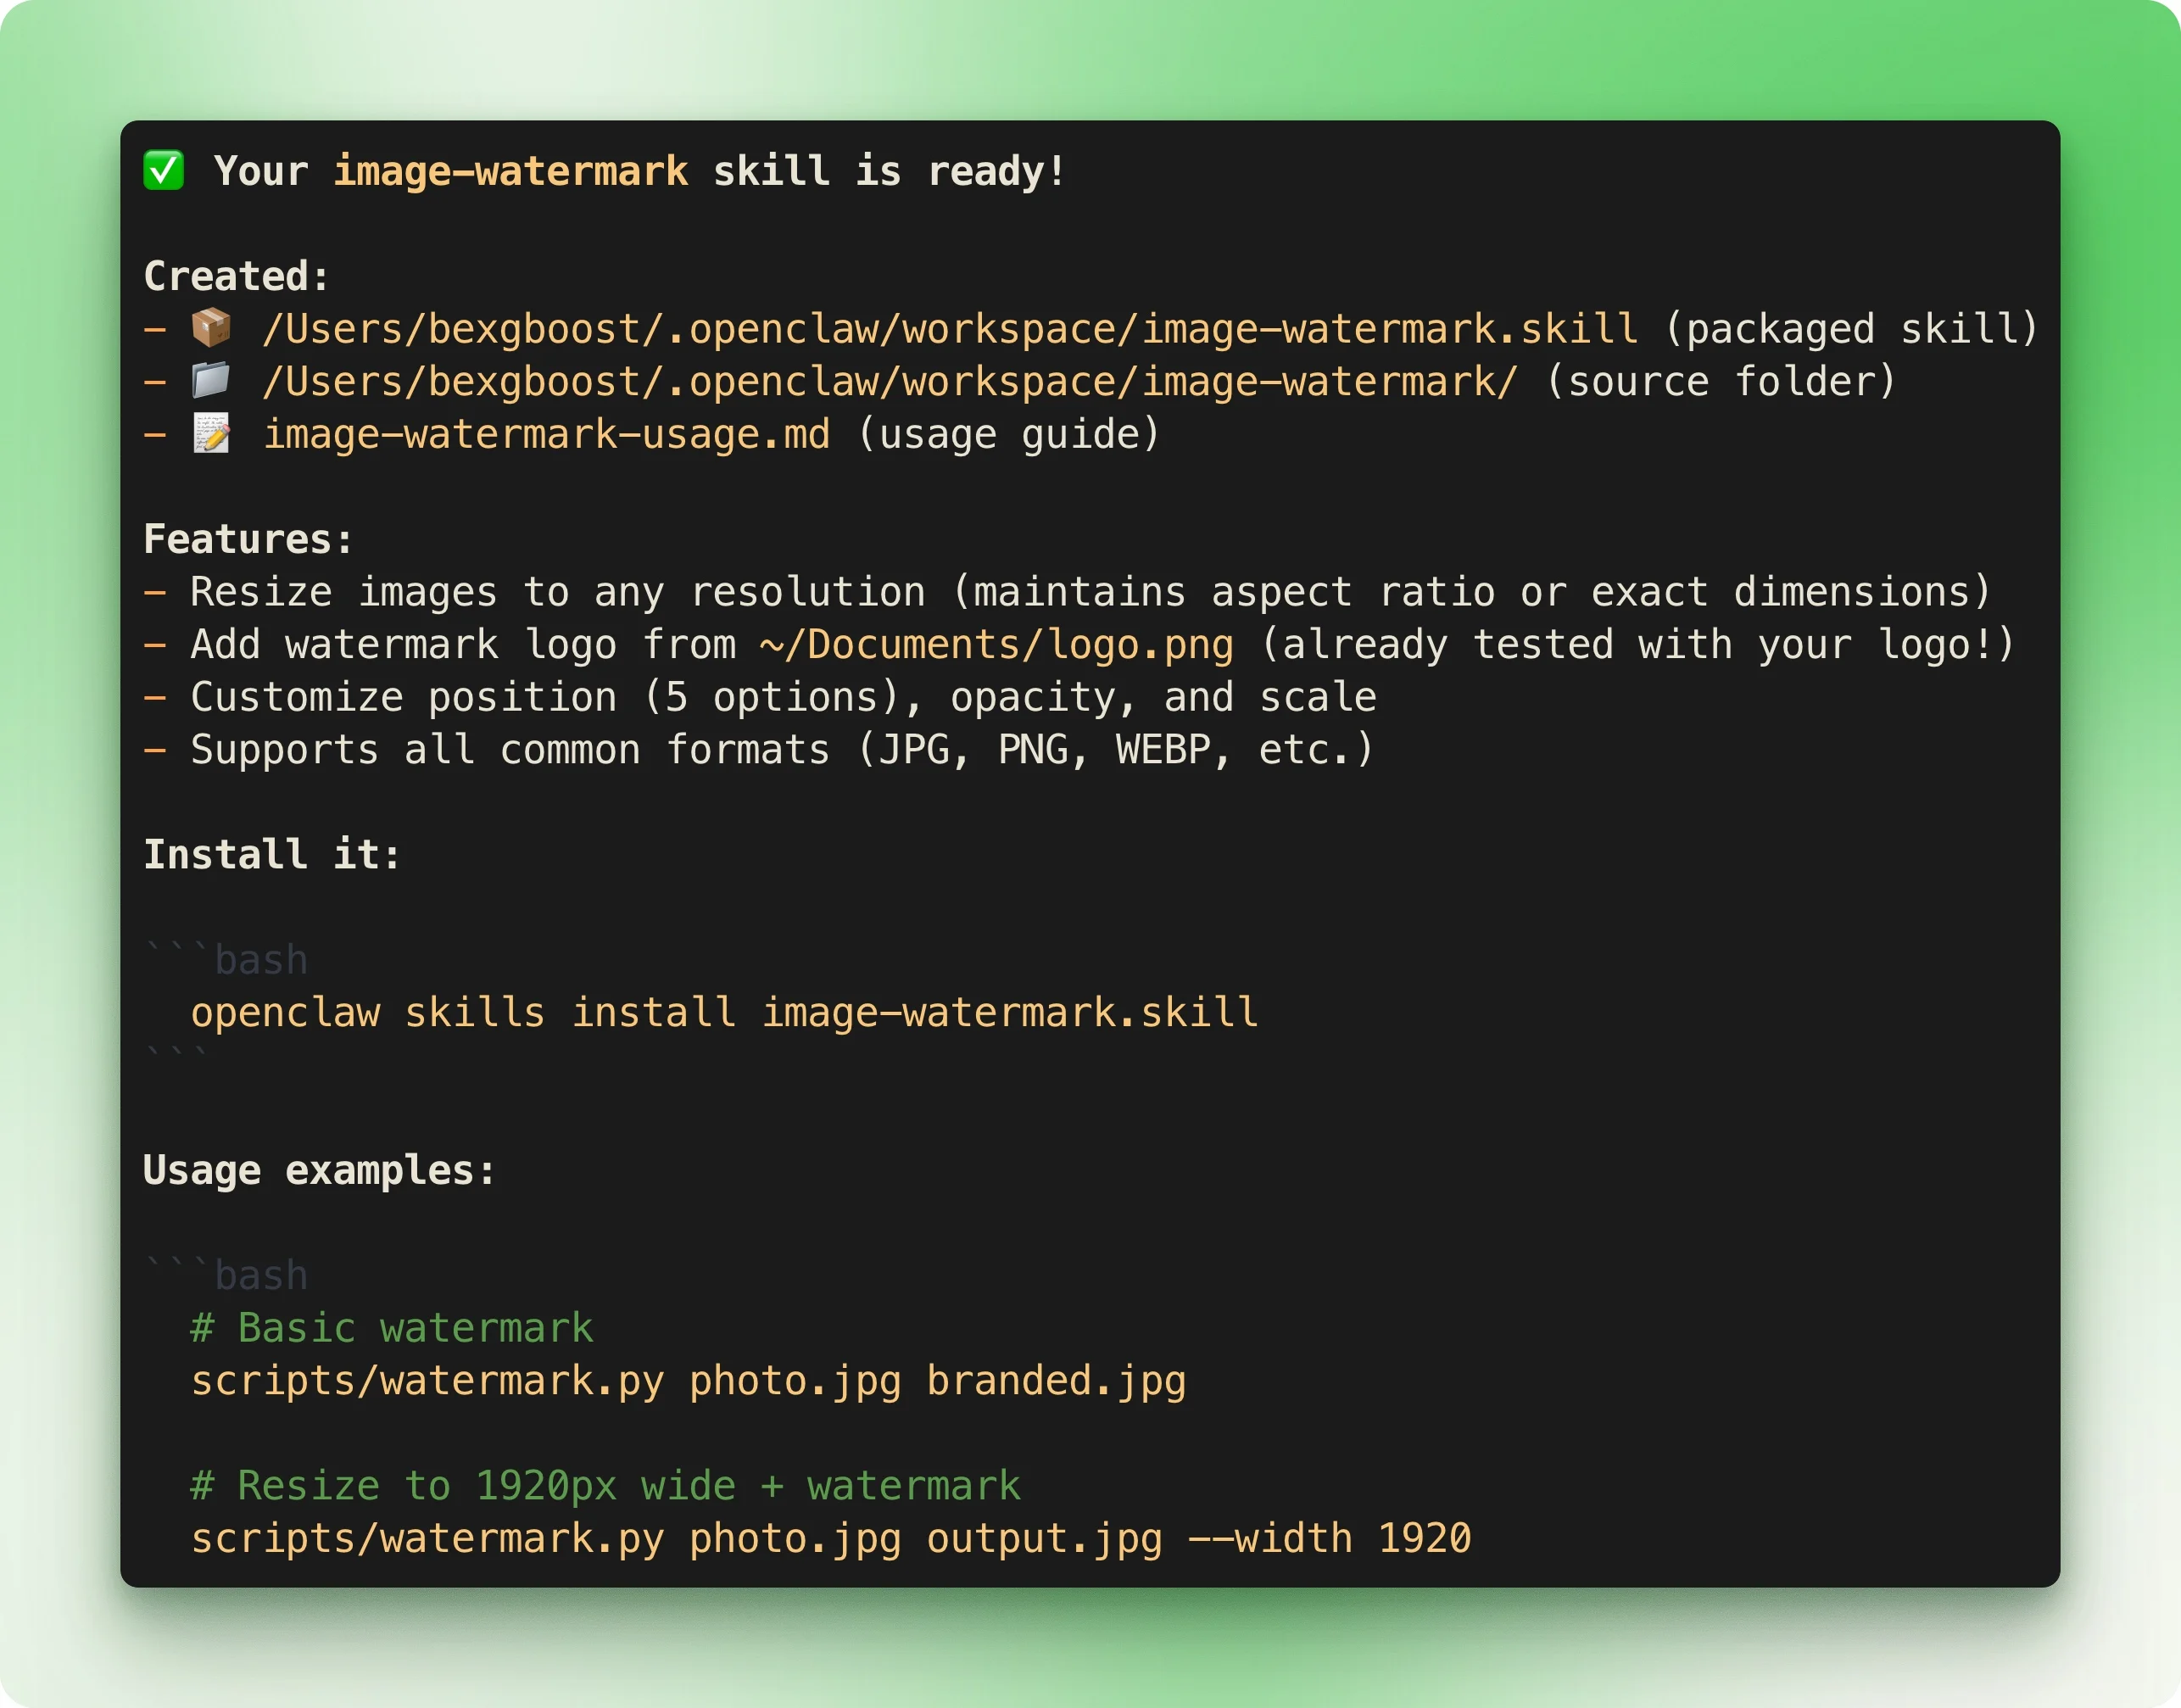2181x1708 pixels.
Task: Click the # Basic watermark comment
Action: 392,1328
